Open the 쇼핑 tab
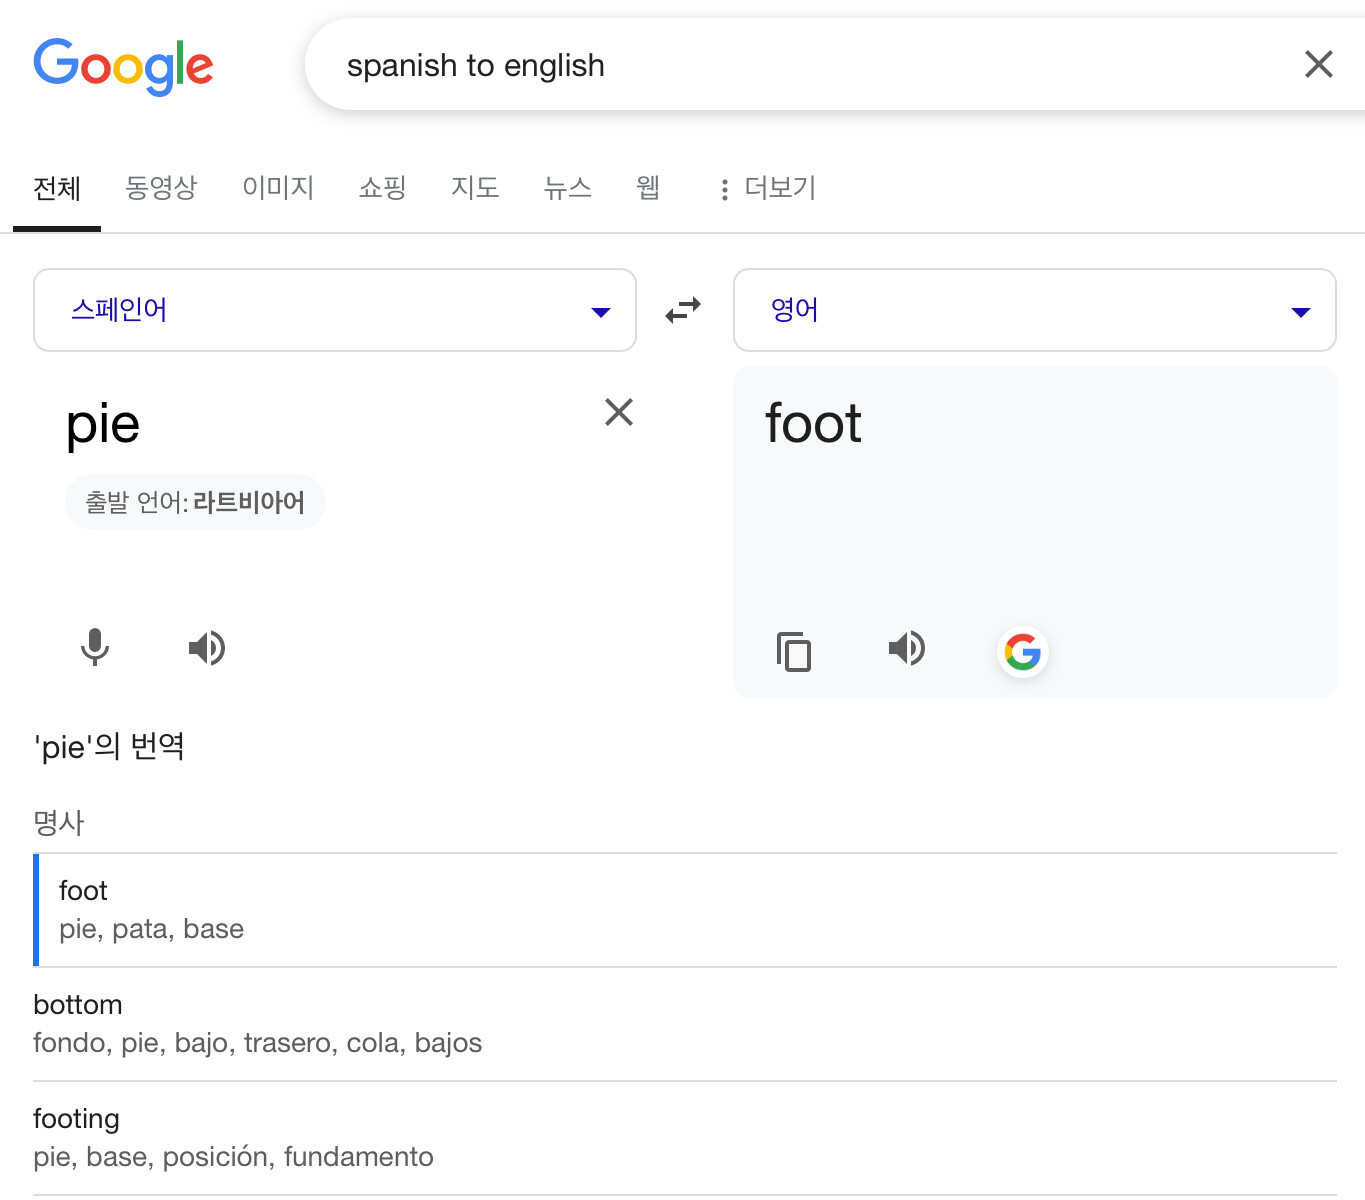This screenshot has width=1365, height=1200. point(382,188)
